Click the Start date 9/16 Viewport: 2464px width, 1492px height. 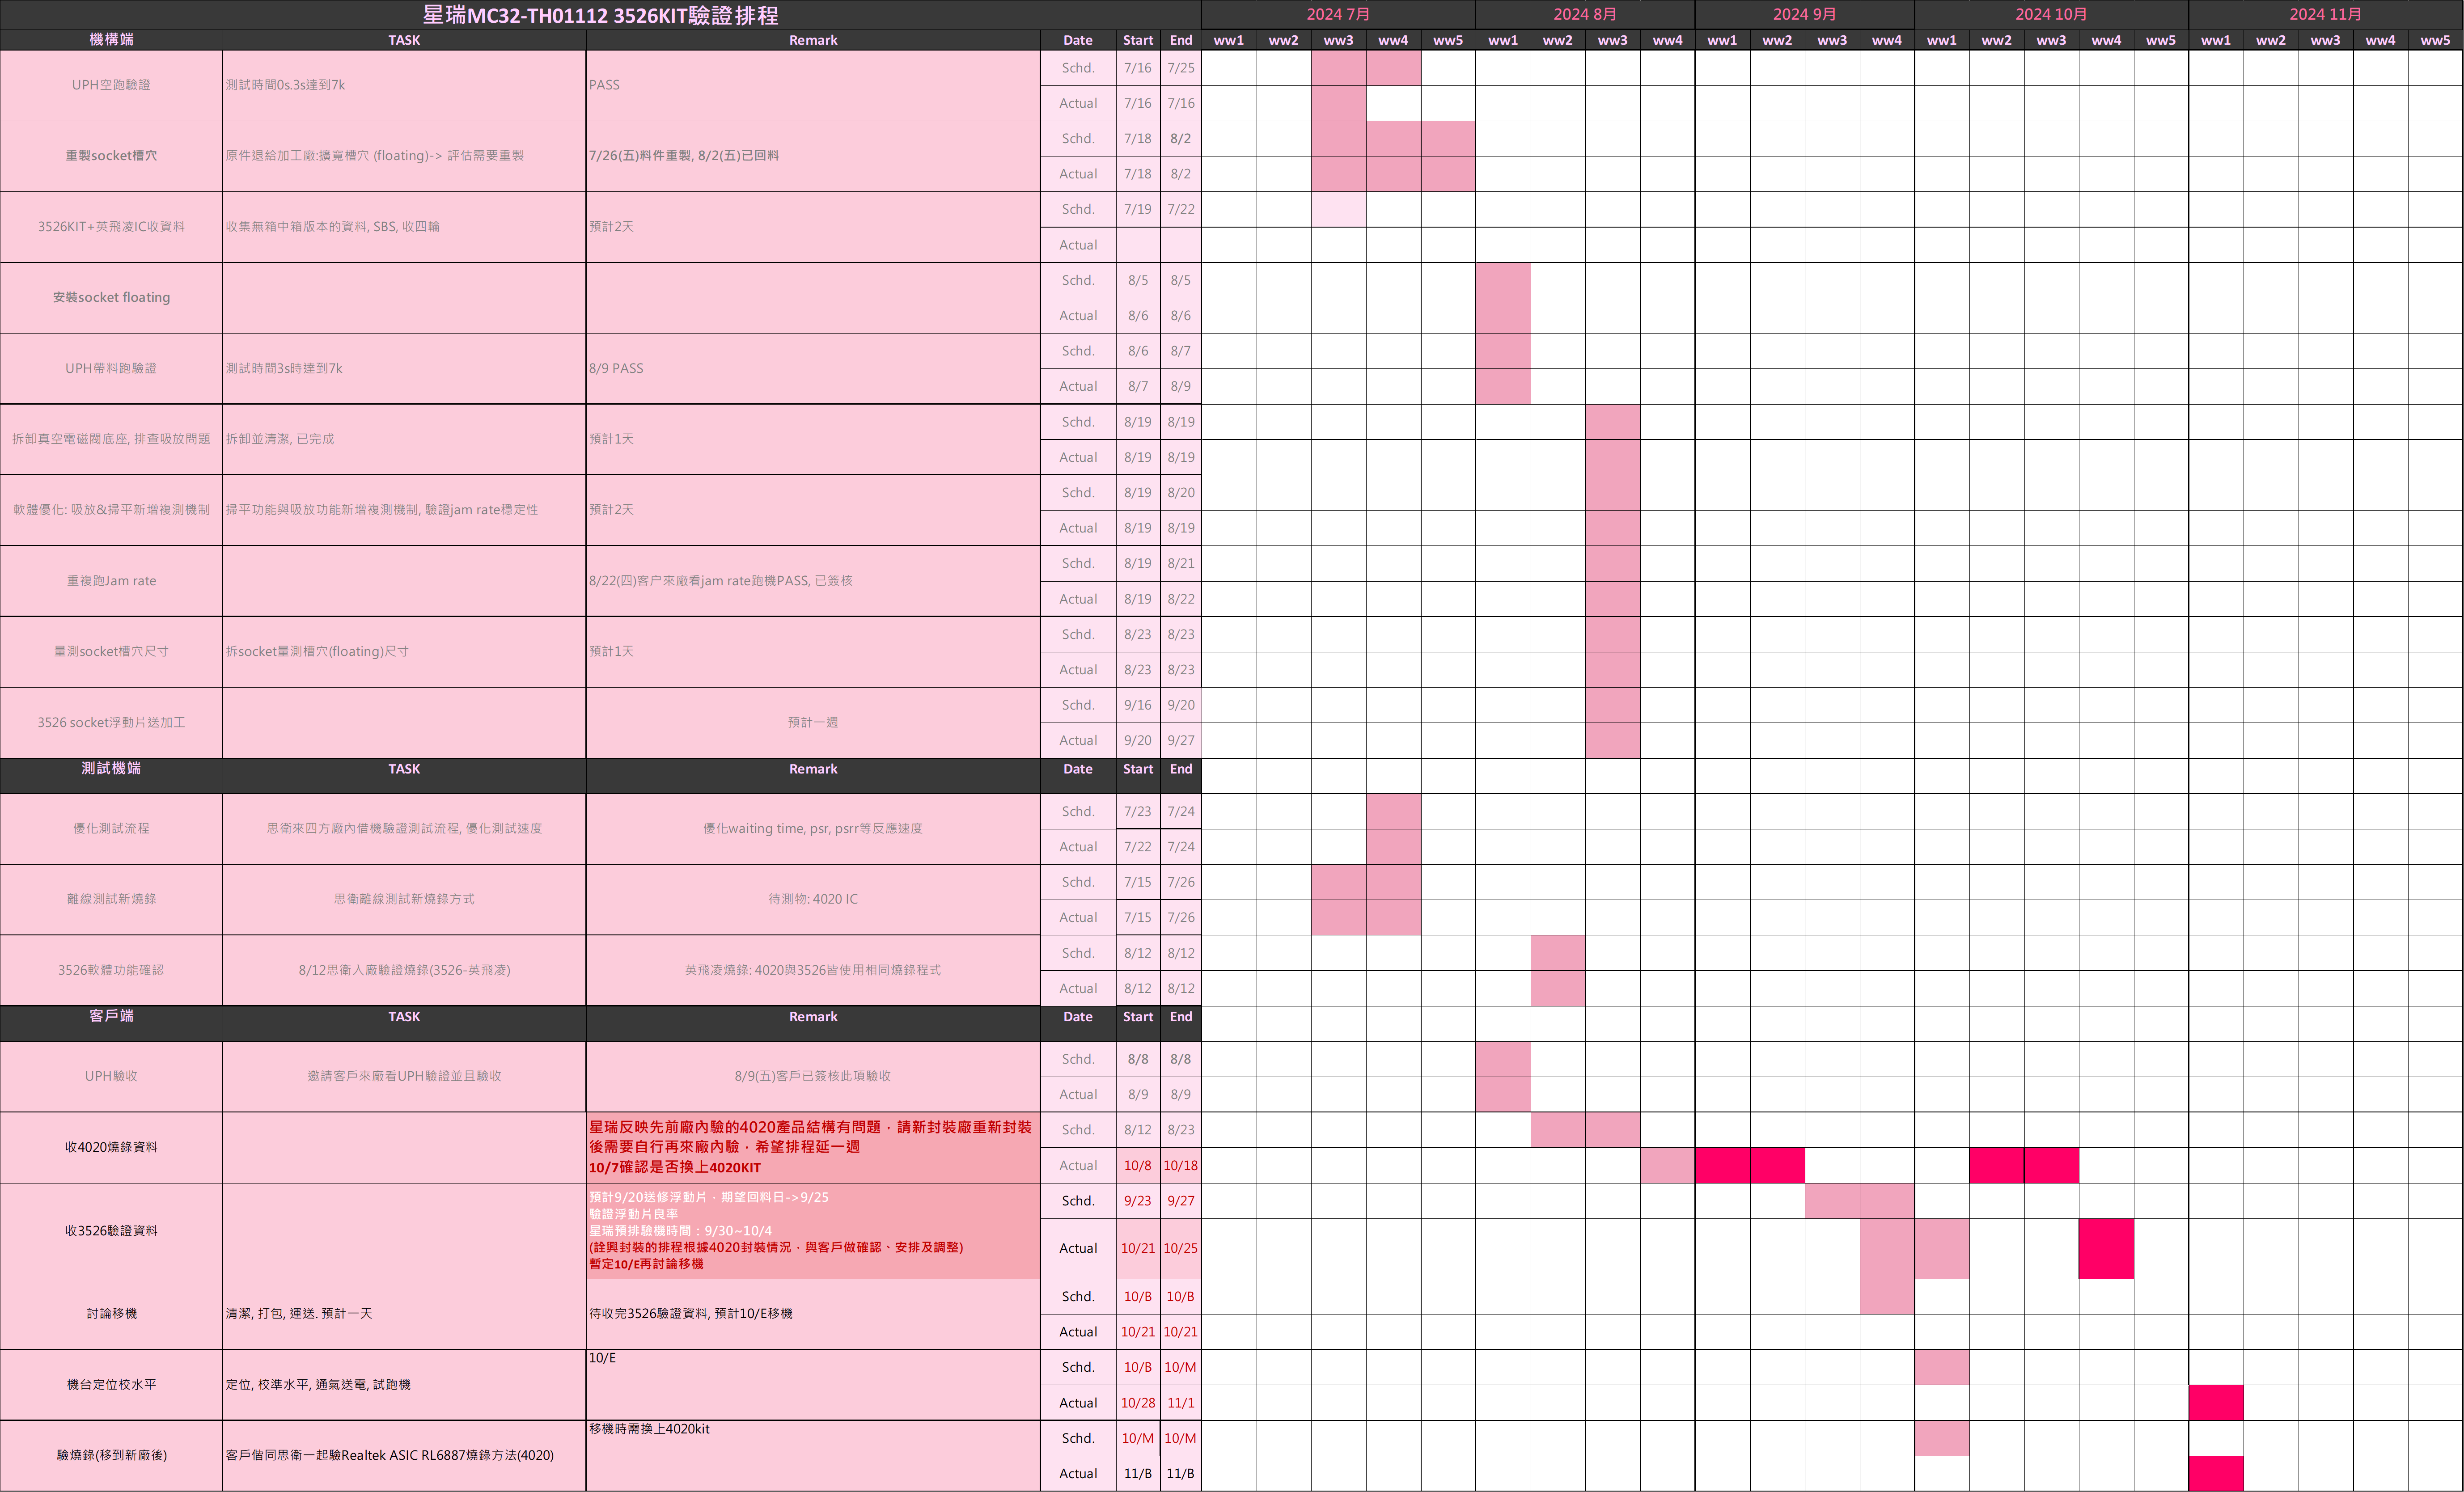(x=1138, y=706)
